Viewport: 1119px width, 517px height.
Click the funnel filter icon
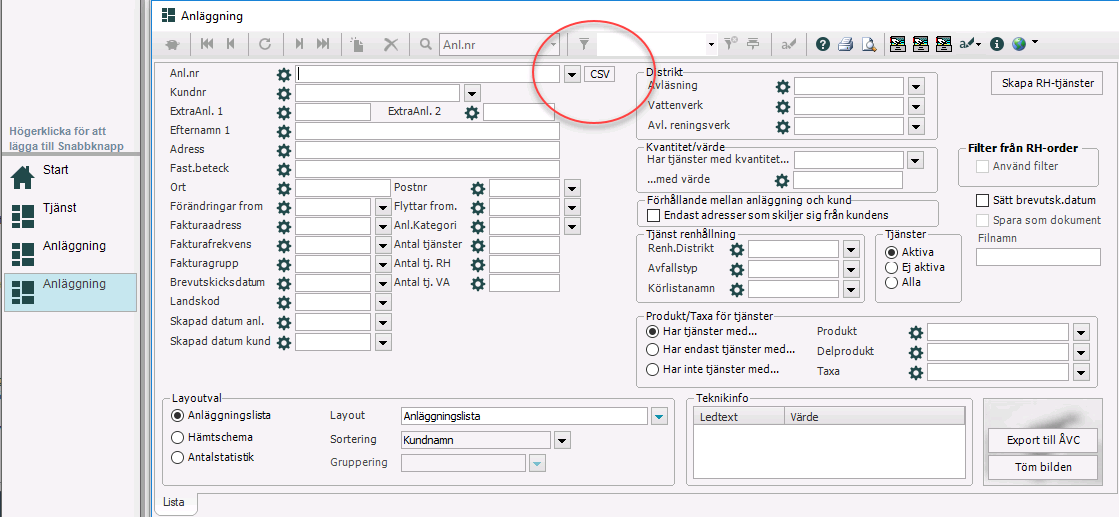pos(584,44)
